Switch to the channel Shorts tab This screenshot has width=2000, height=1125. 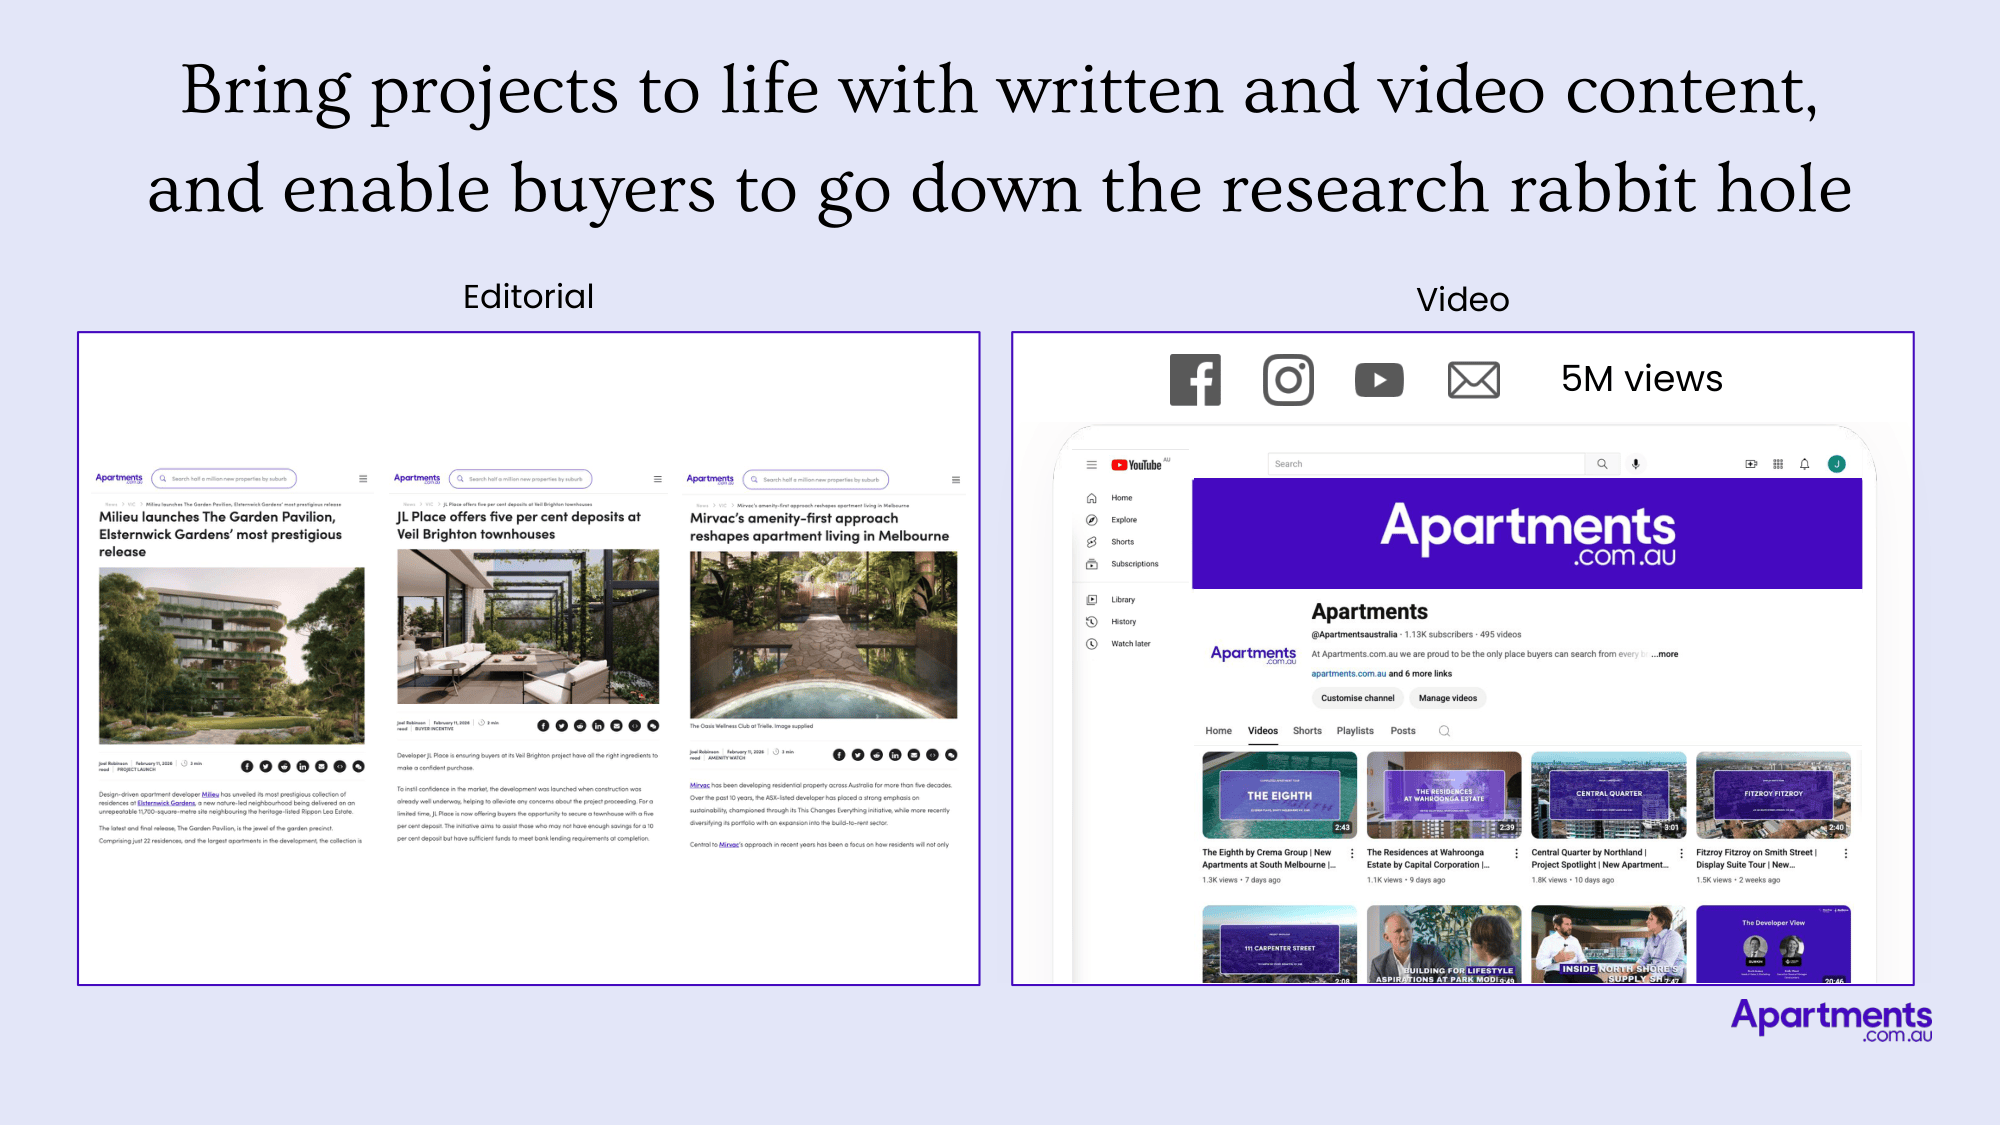coord(1307,731)
